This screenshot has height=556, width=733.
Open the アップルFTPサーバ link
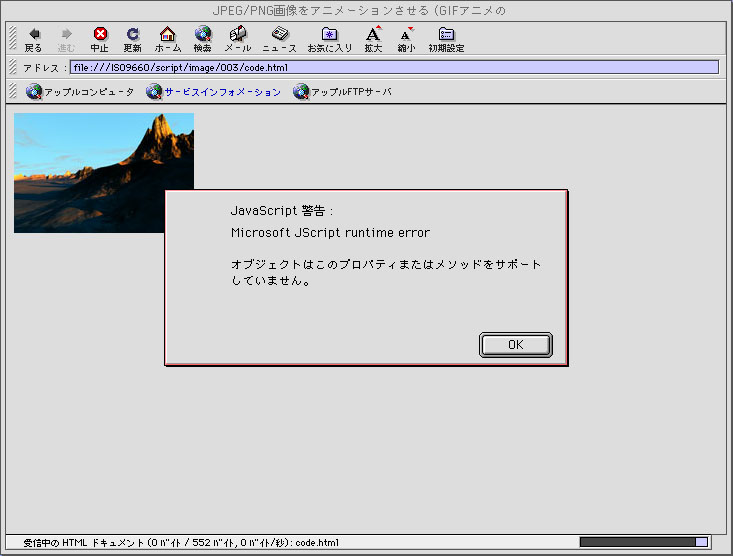(x=351, y=92)
